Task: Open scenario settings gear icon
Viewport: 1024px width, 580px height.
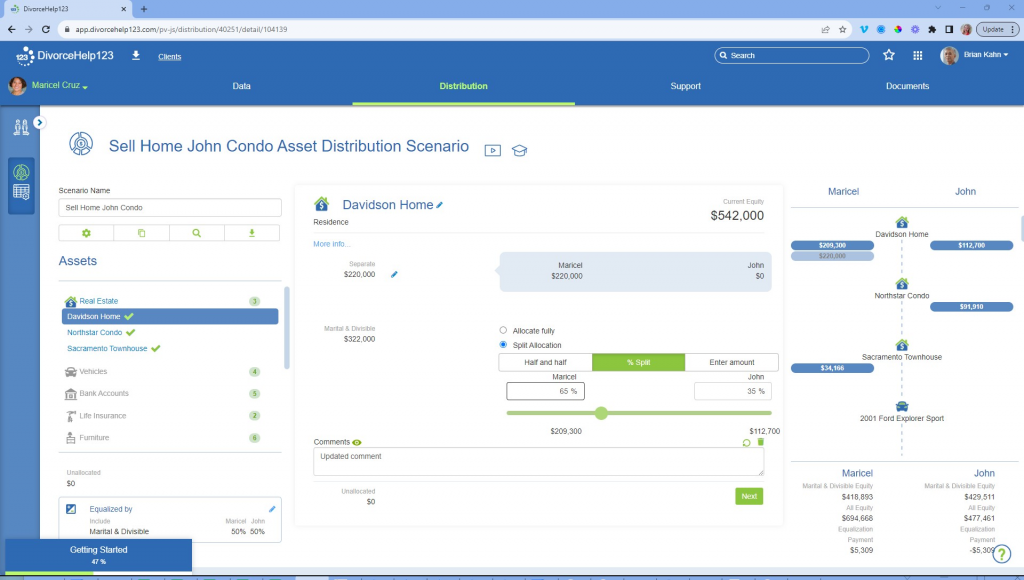Action: [x=86, y=233]
